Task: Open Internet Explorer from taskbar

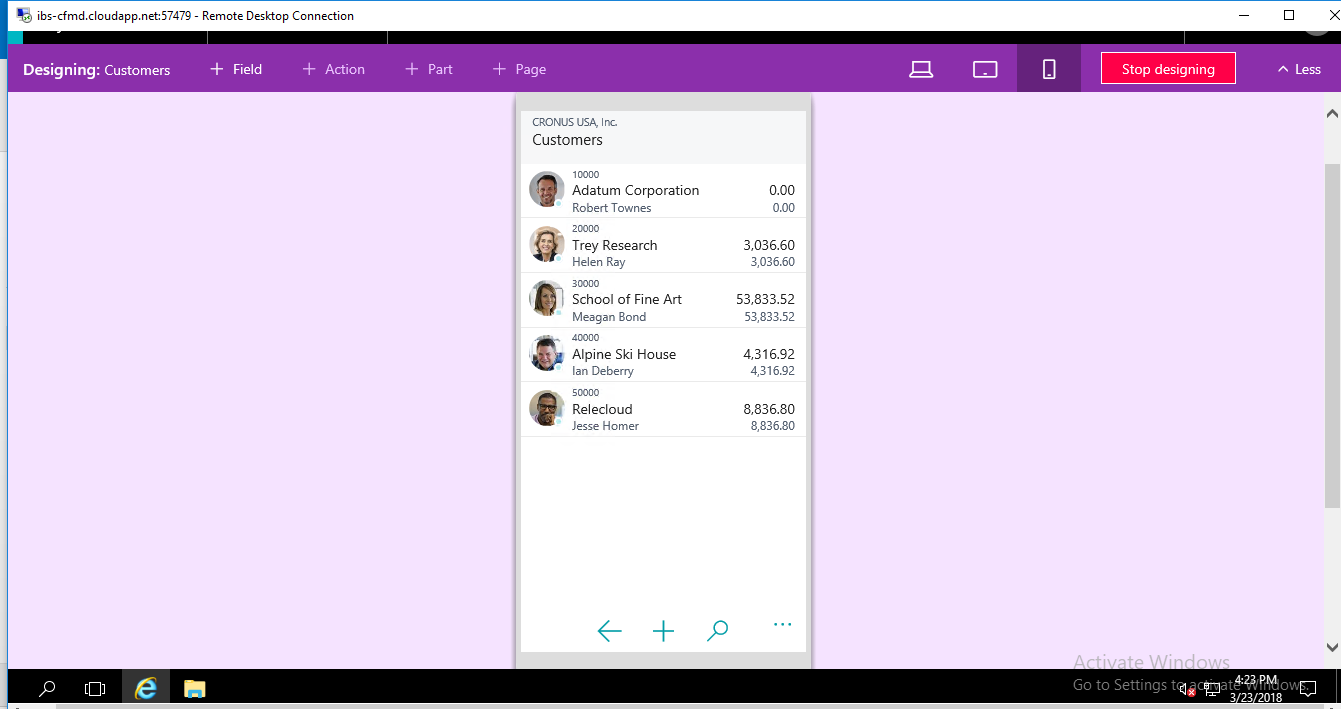Action: click(147, 688)
